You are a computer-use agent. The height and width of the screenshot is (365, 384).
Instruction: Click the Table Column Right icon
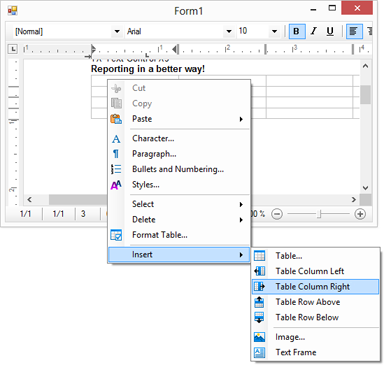(x=259, y=286)
